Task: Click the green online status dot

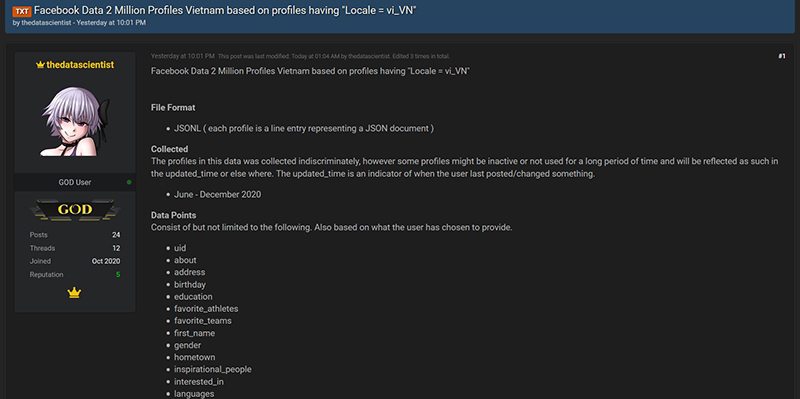Action: (x=129, y=182)
